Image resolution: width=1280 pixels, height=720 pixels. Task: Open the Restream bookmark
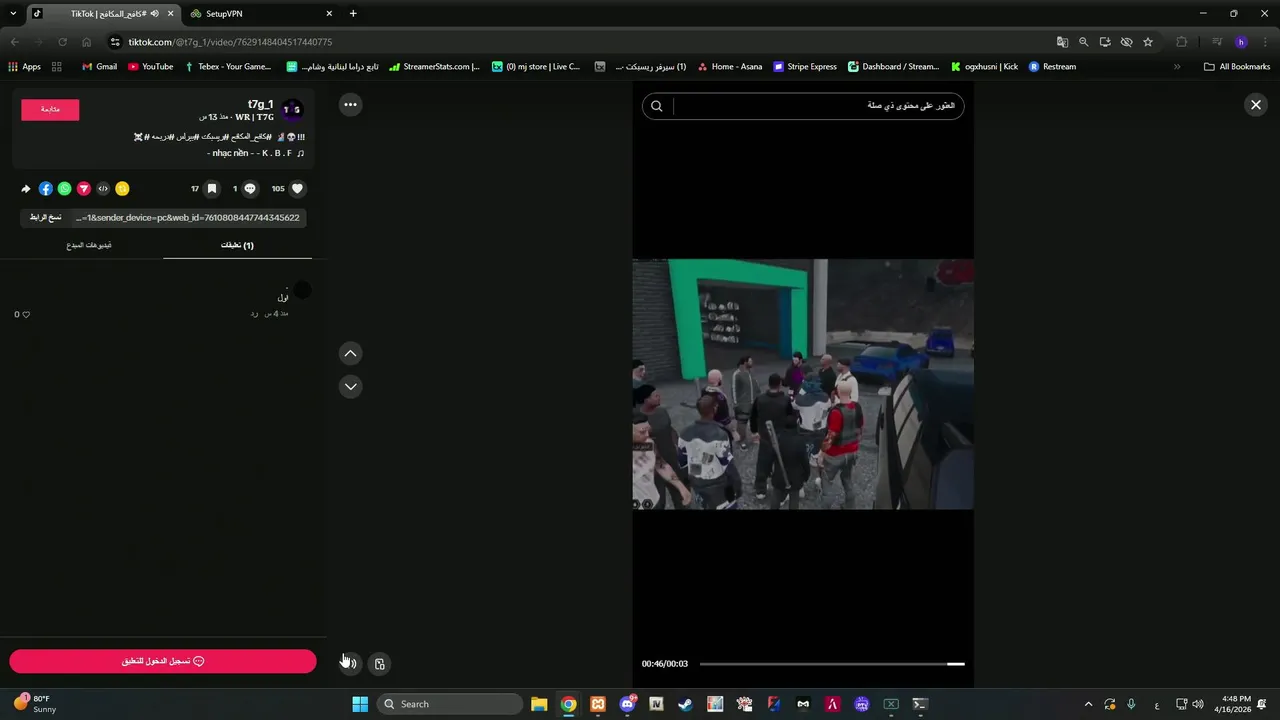click(1052, 67)
